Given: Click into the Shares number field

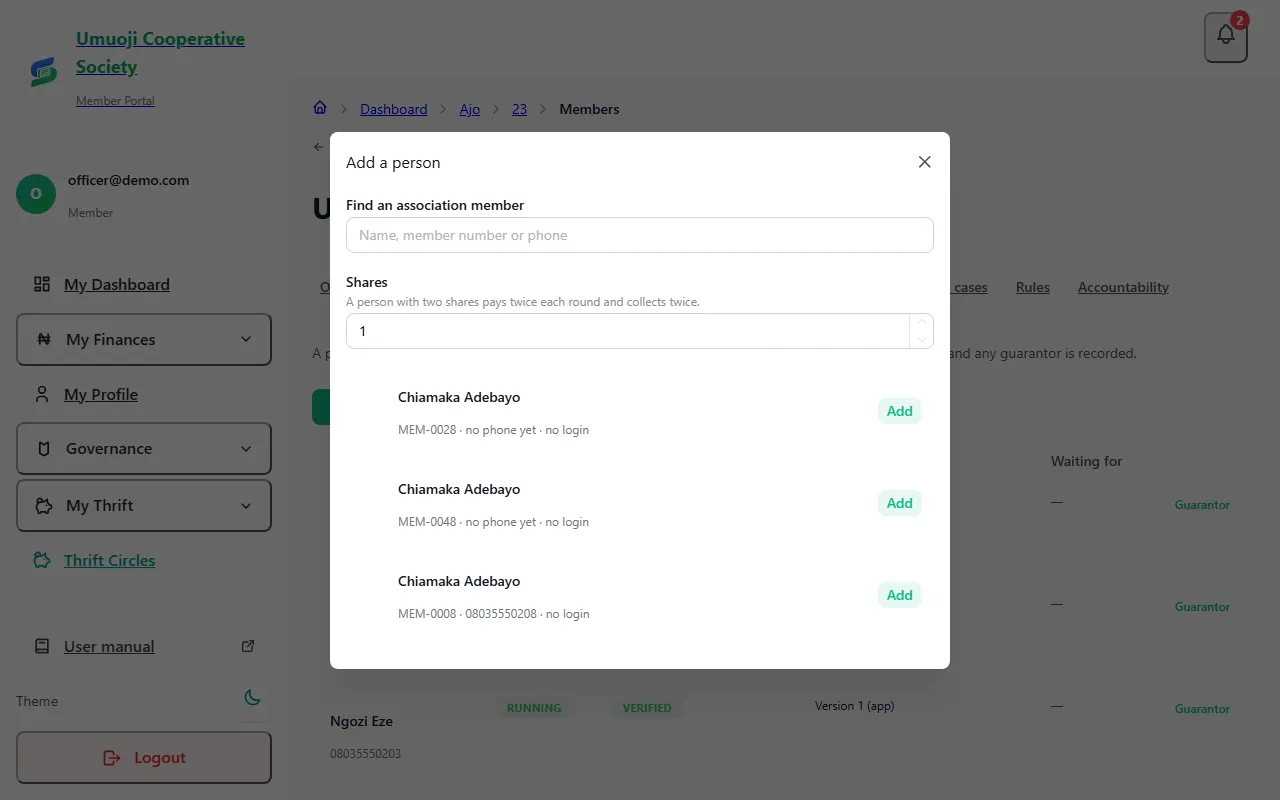Looking at the screenshot, I should tap(627, 331).
